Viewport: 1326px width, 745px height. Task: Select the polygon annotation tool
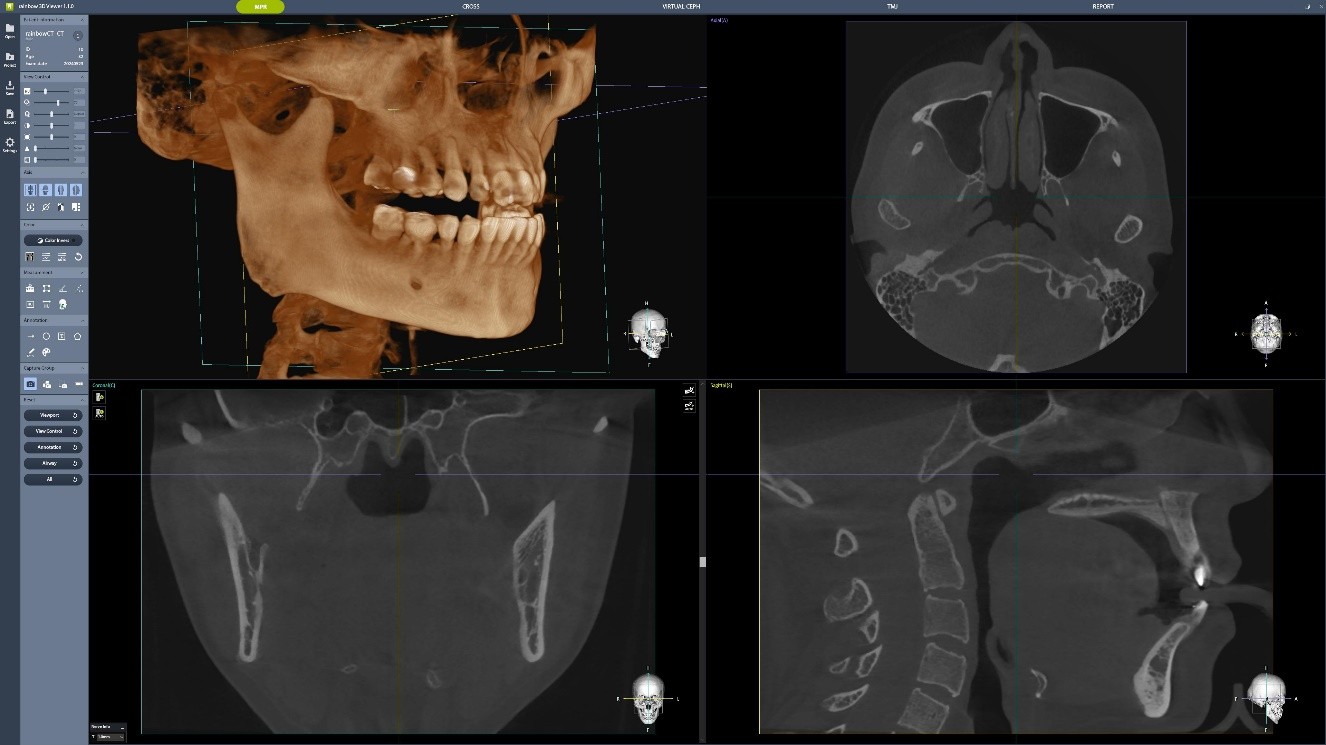[x=78, y=337]
